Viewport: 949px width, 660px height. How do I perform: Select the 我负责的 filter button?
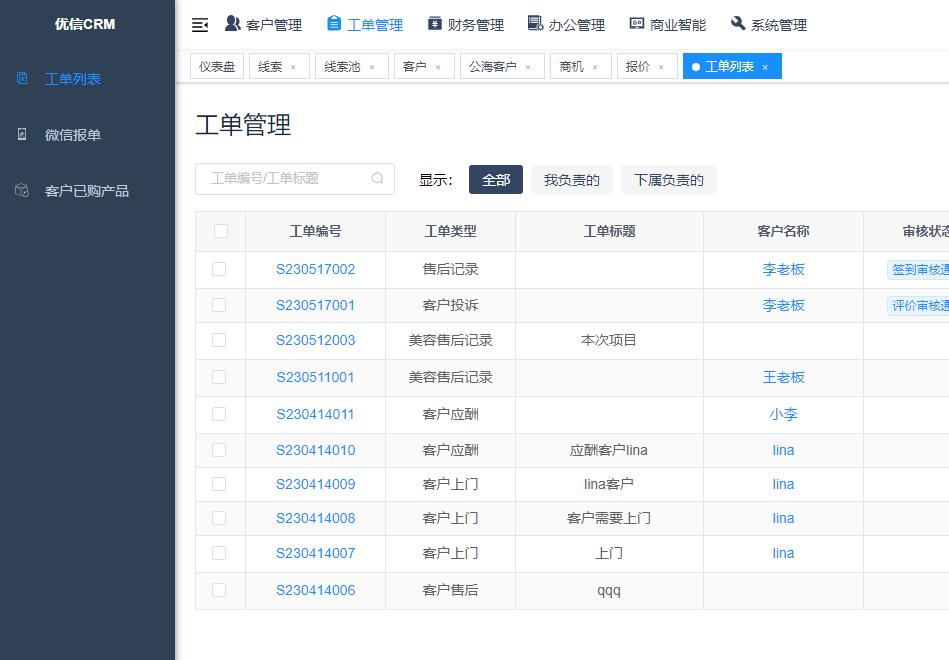pos(570,179)
